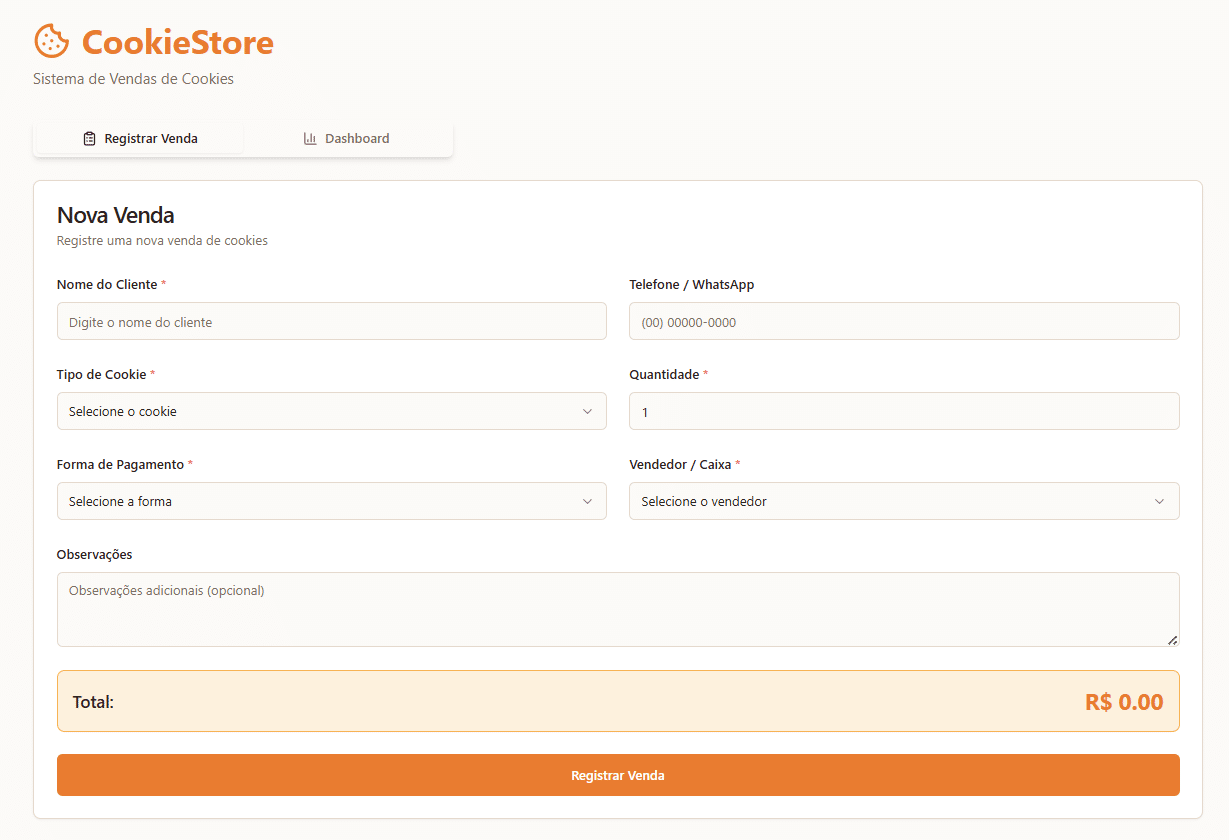Click the clipboard icon in Registrar Venda tab
1229x840 pixels.
[x=90, y=139]
